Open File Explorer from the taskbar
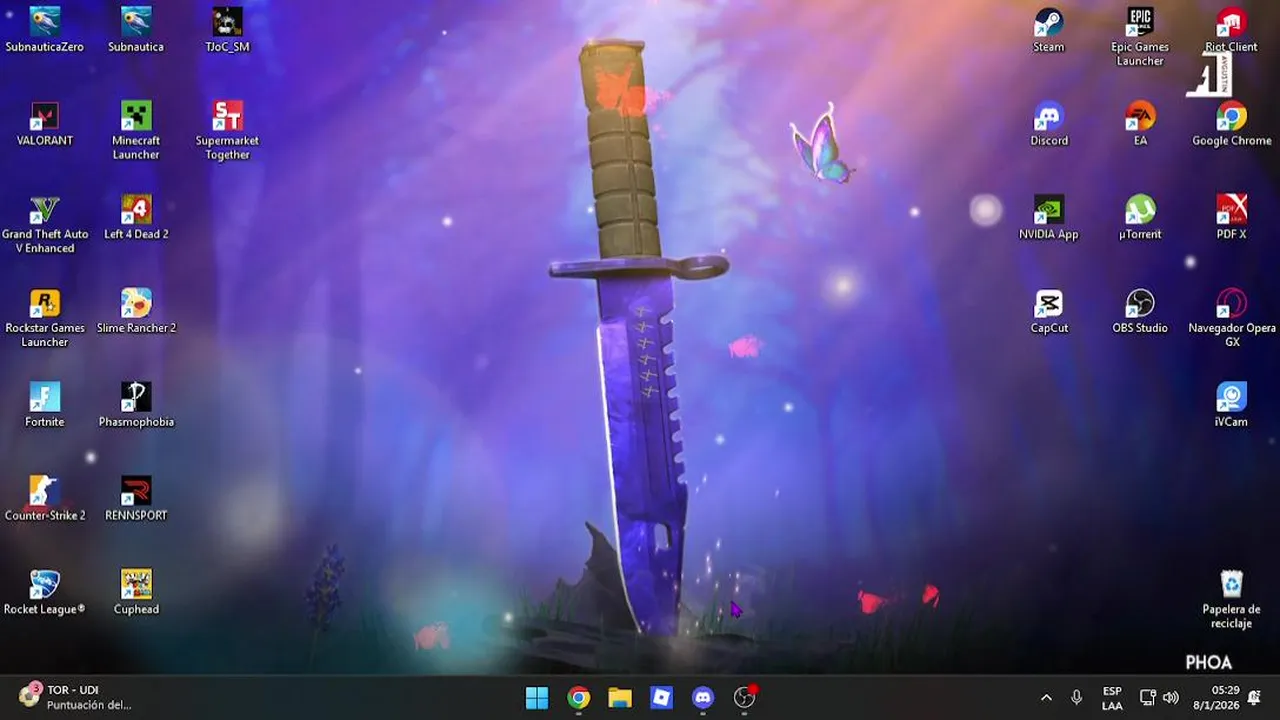Image resolution: width=1280 pixels, height=720 pixels. tap(620, 698)
